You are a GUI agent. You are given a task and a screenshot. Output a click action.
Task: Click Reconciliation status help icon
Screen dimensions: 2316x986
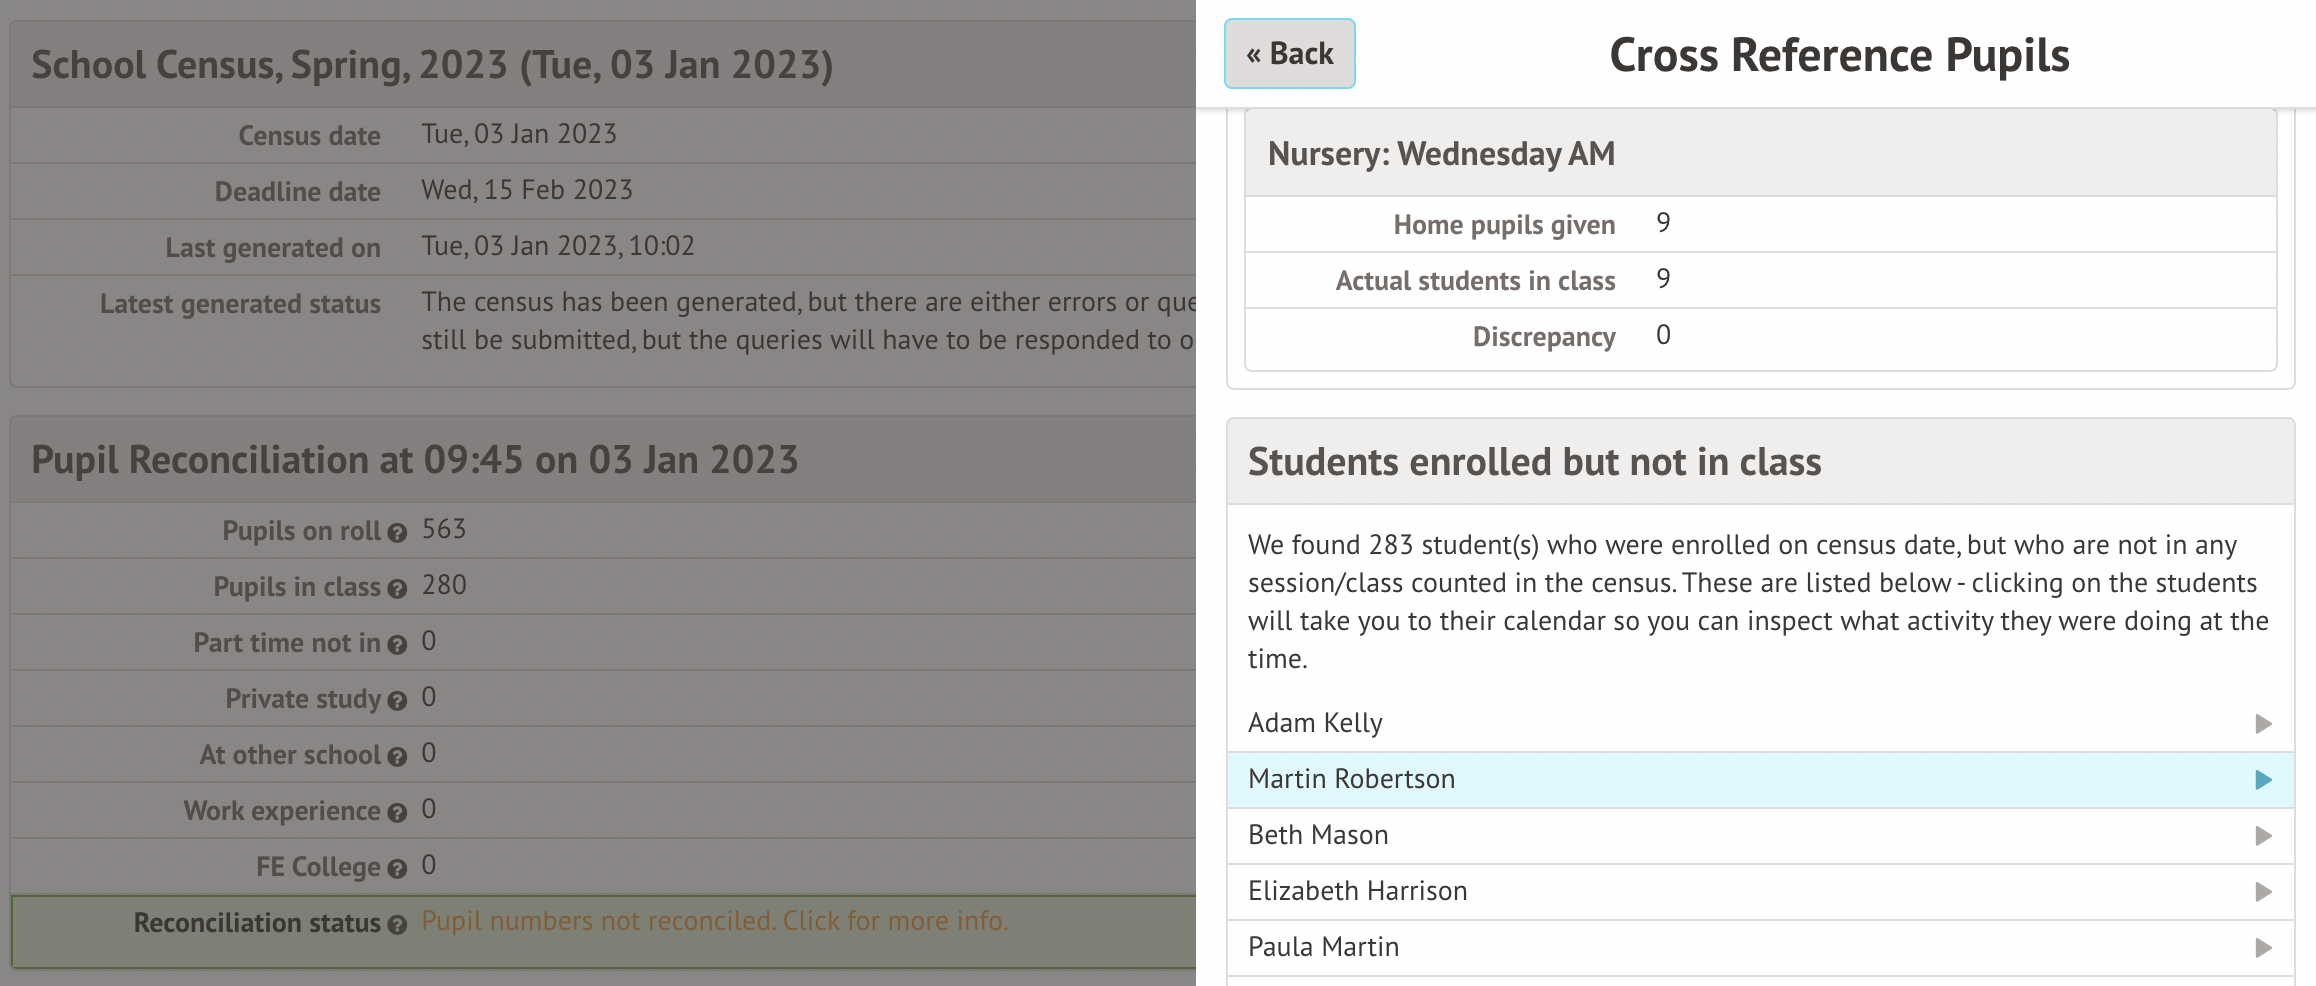[x=397, y=925]
